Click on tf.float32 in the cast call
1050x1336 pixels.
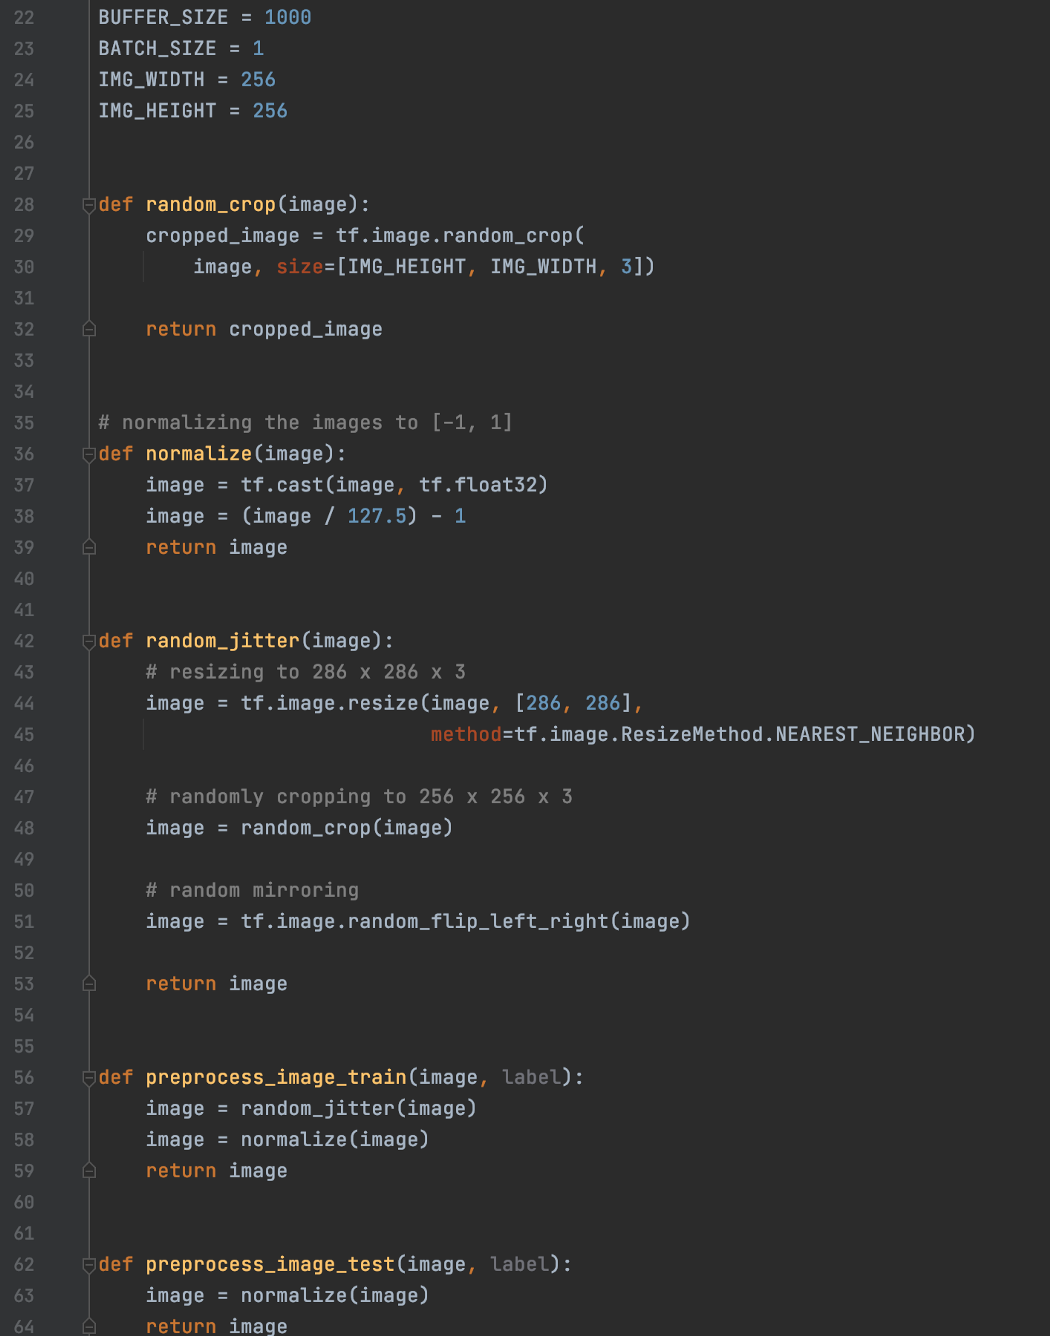tap(483, 485)
